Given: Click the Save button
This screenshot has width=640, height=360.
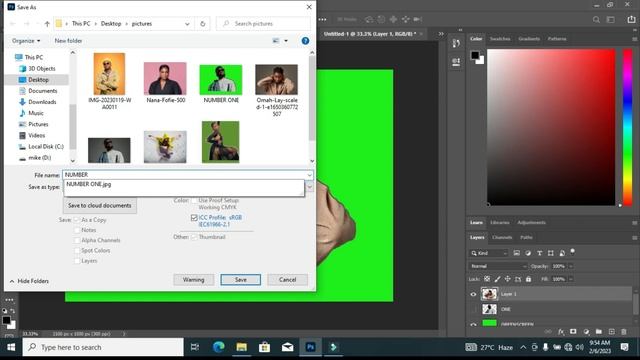Looking at the screenshot, I should pos(240,280).
